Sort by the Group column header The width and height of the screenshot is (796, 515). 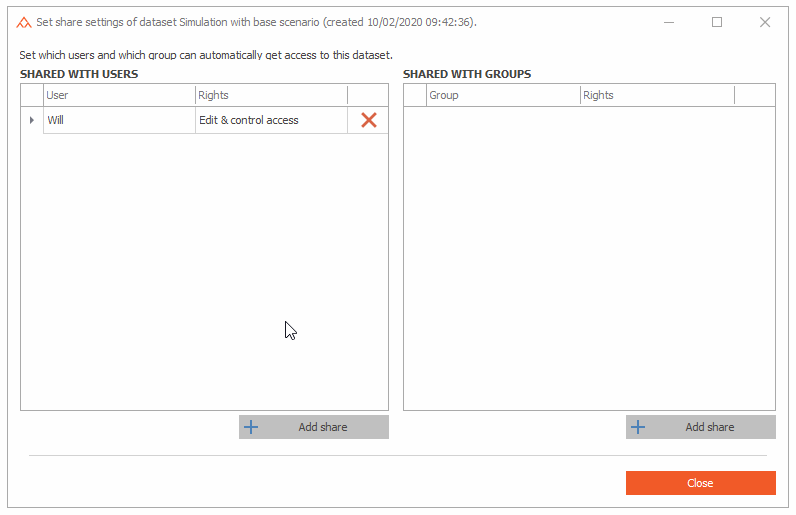pyautogui.click(x=503, y=95)
